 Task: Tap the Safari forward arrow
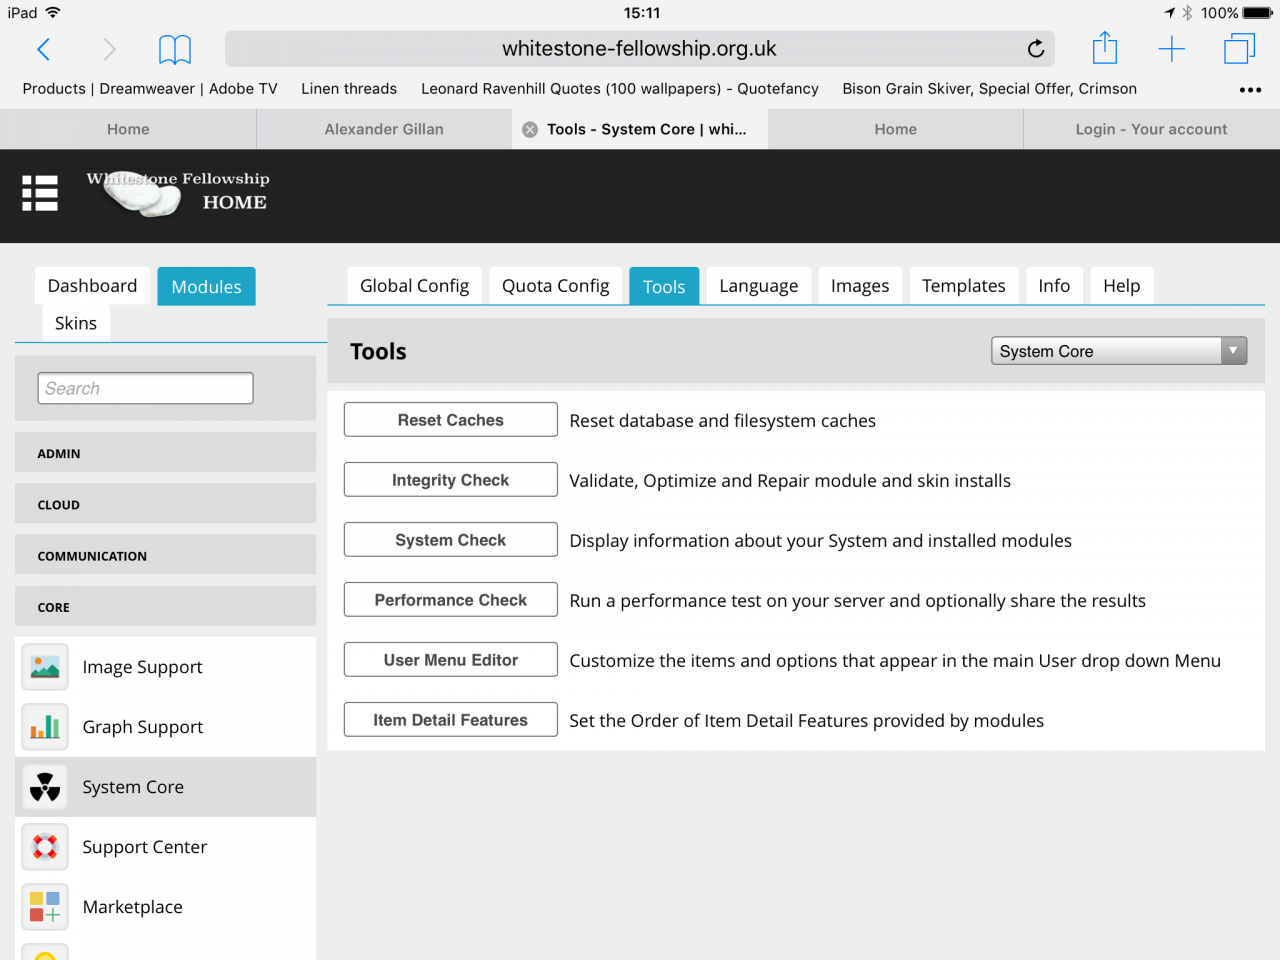pos(110,49)
